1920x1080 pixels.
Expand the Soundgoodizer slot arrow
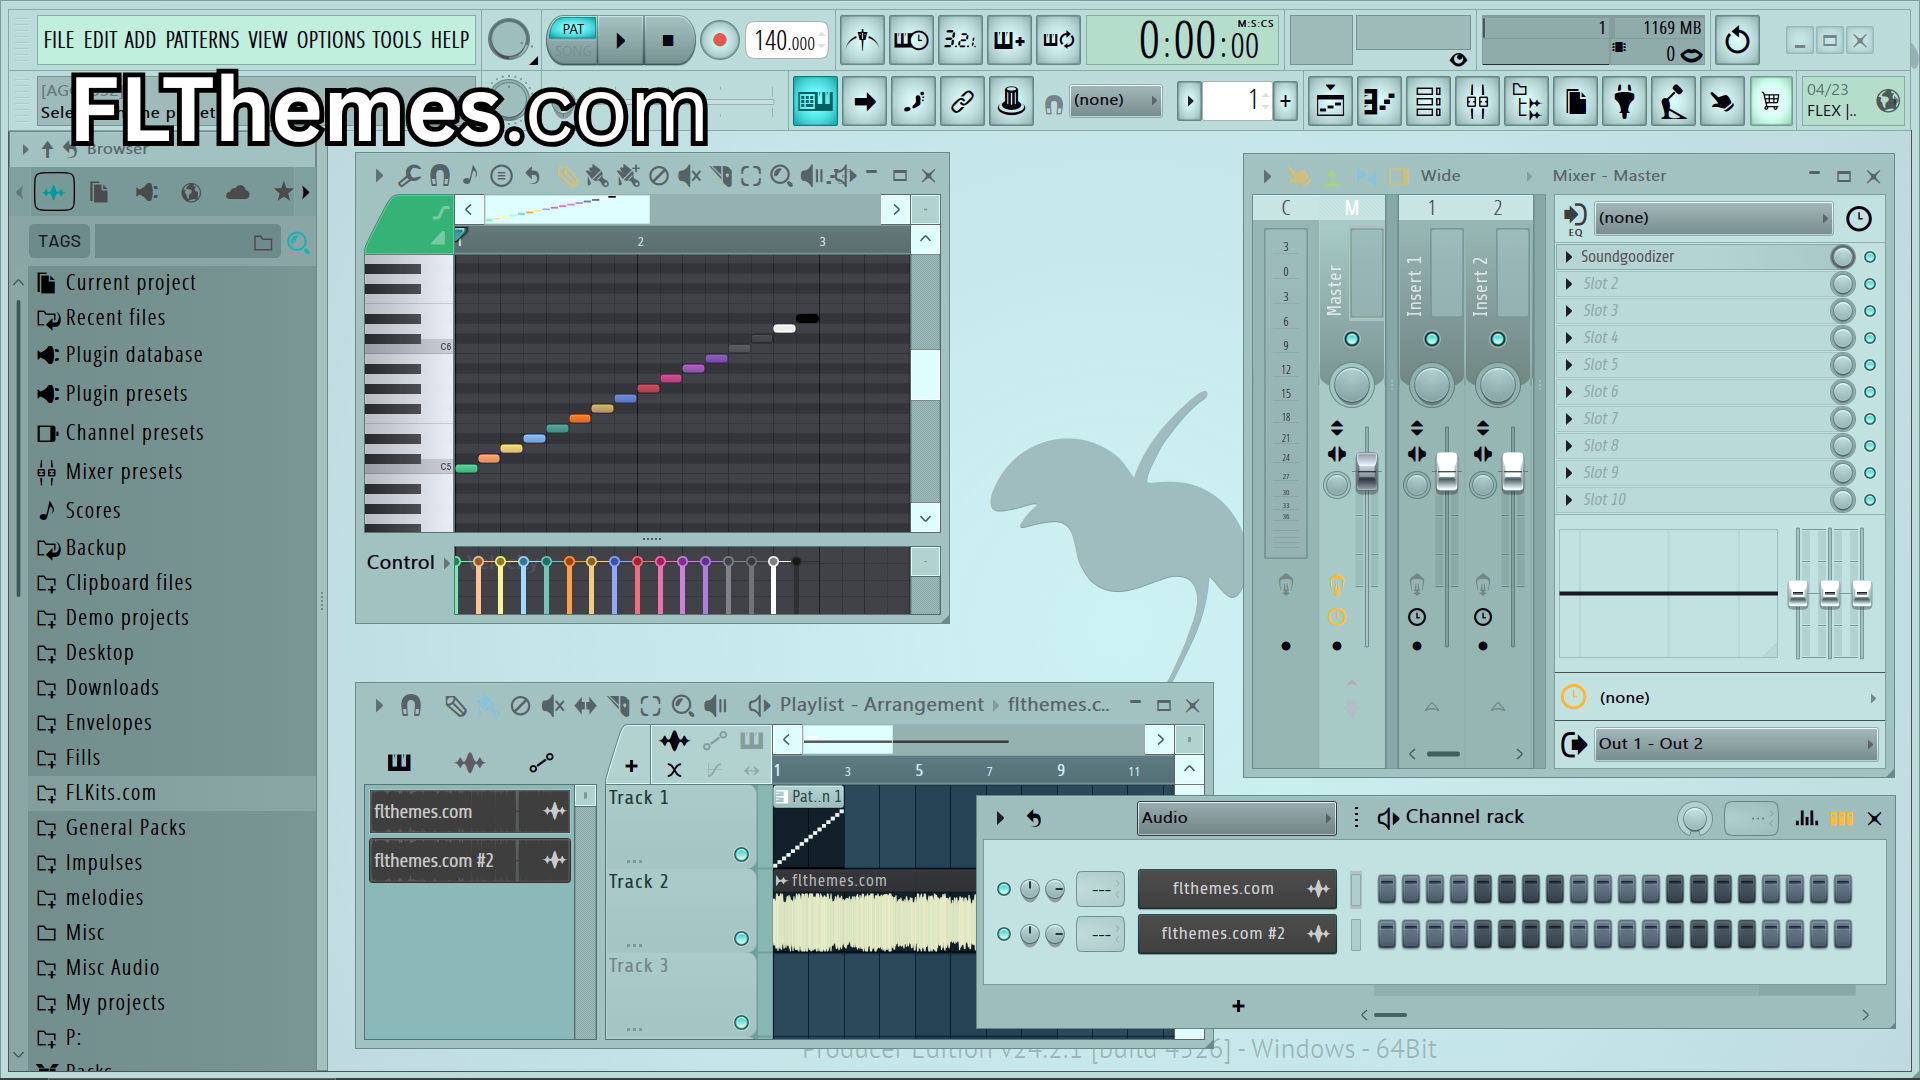click(x=1569, y=257)
